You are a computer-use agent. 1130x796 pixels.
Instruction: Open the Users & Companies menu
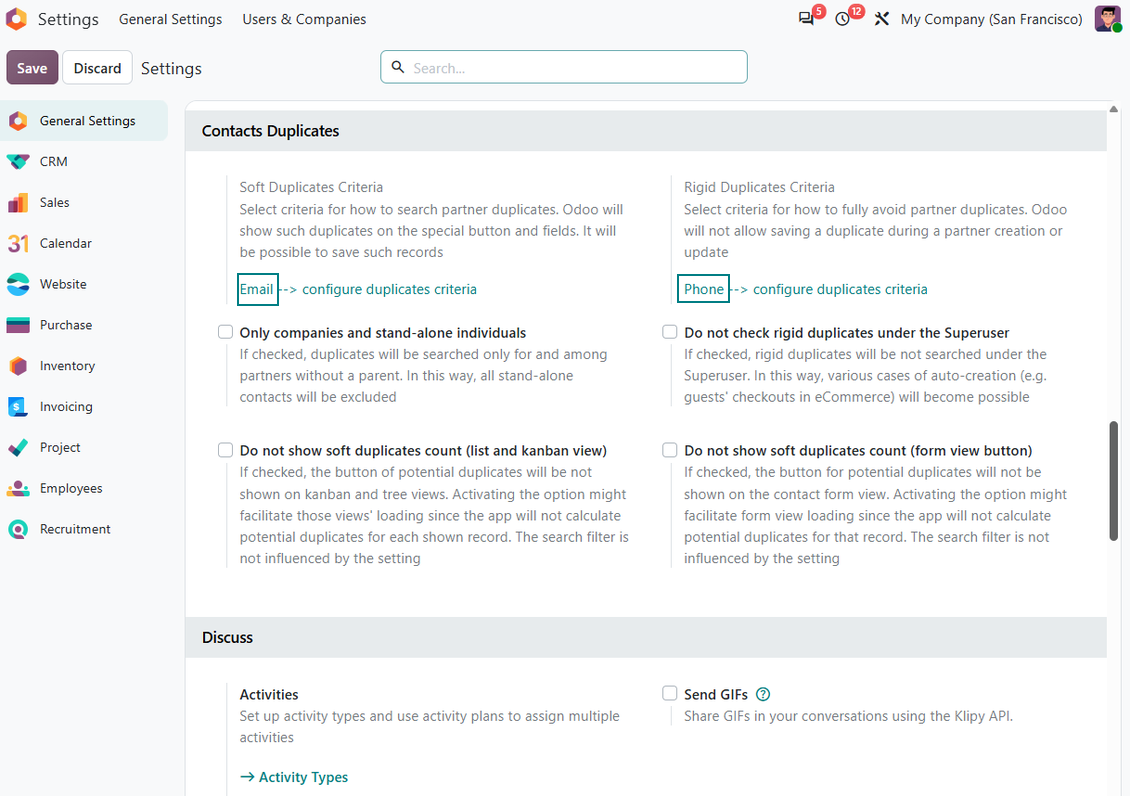click(304, 19)
